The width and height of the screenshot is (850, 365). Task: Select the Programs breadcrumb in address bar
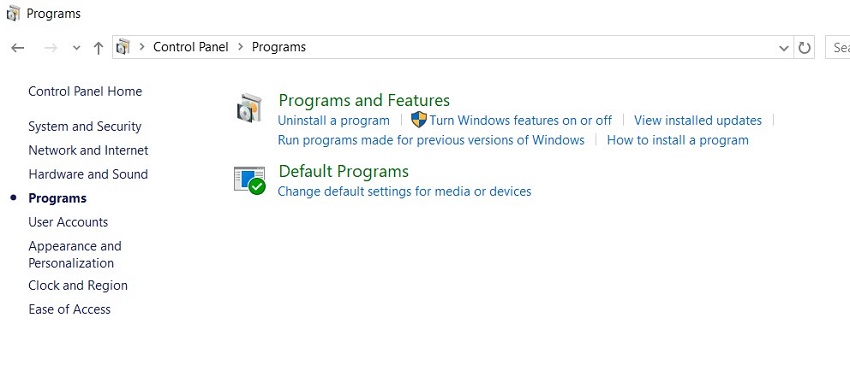tap(279, 47)
